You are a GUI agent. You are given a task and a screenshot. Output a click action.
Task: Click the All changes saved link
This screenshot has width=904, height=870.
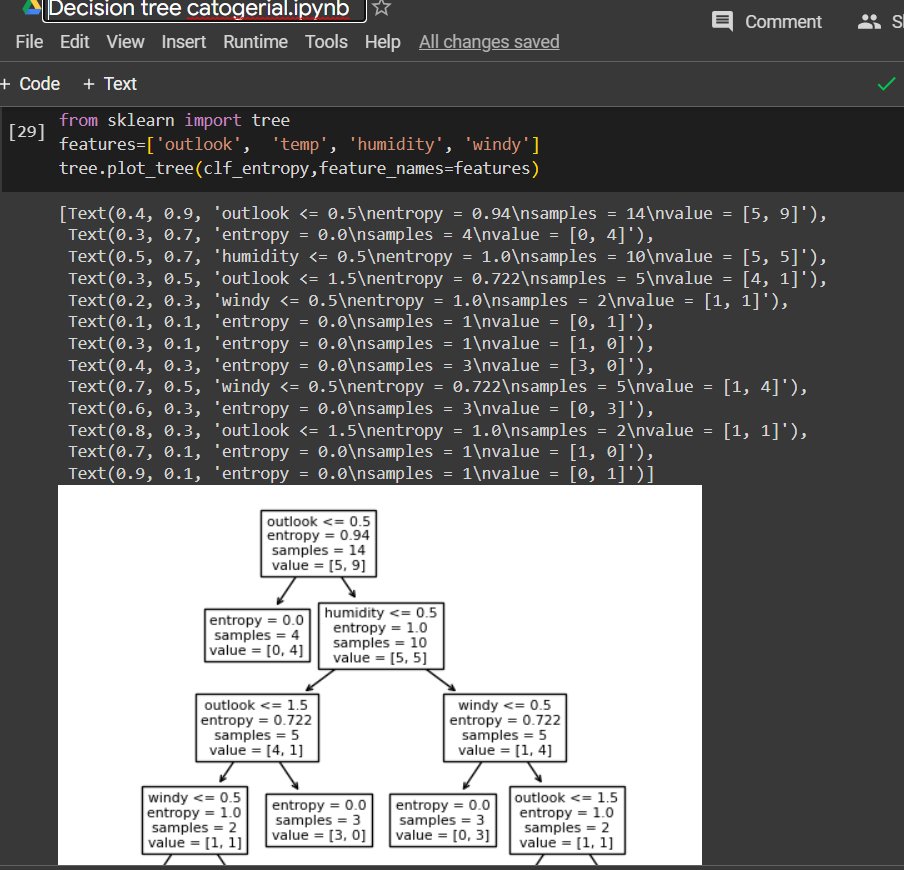pos(489,42)
